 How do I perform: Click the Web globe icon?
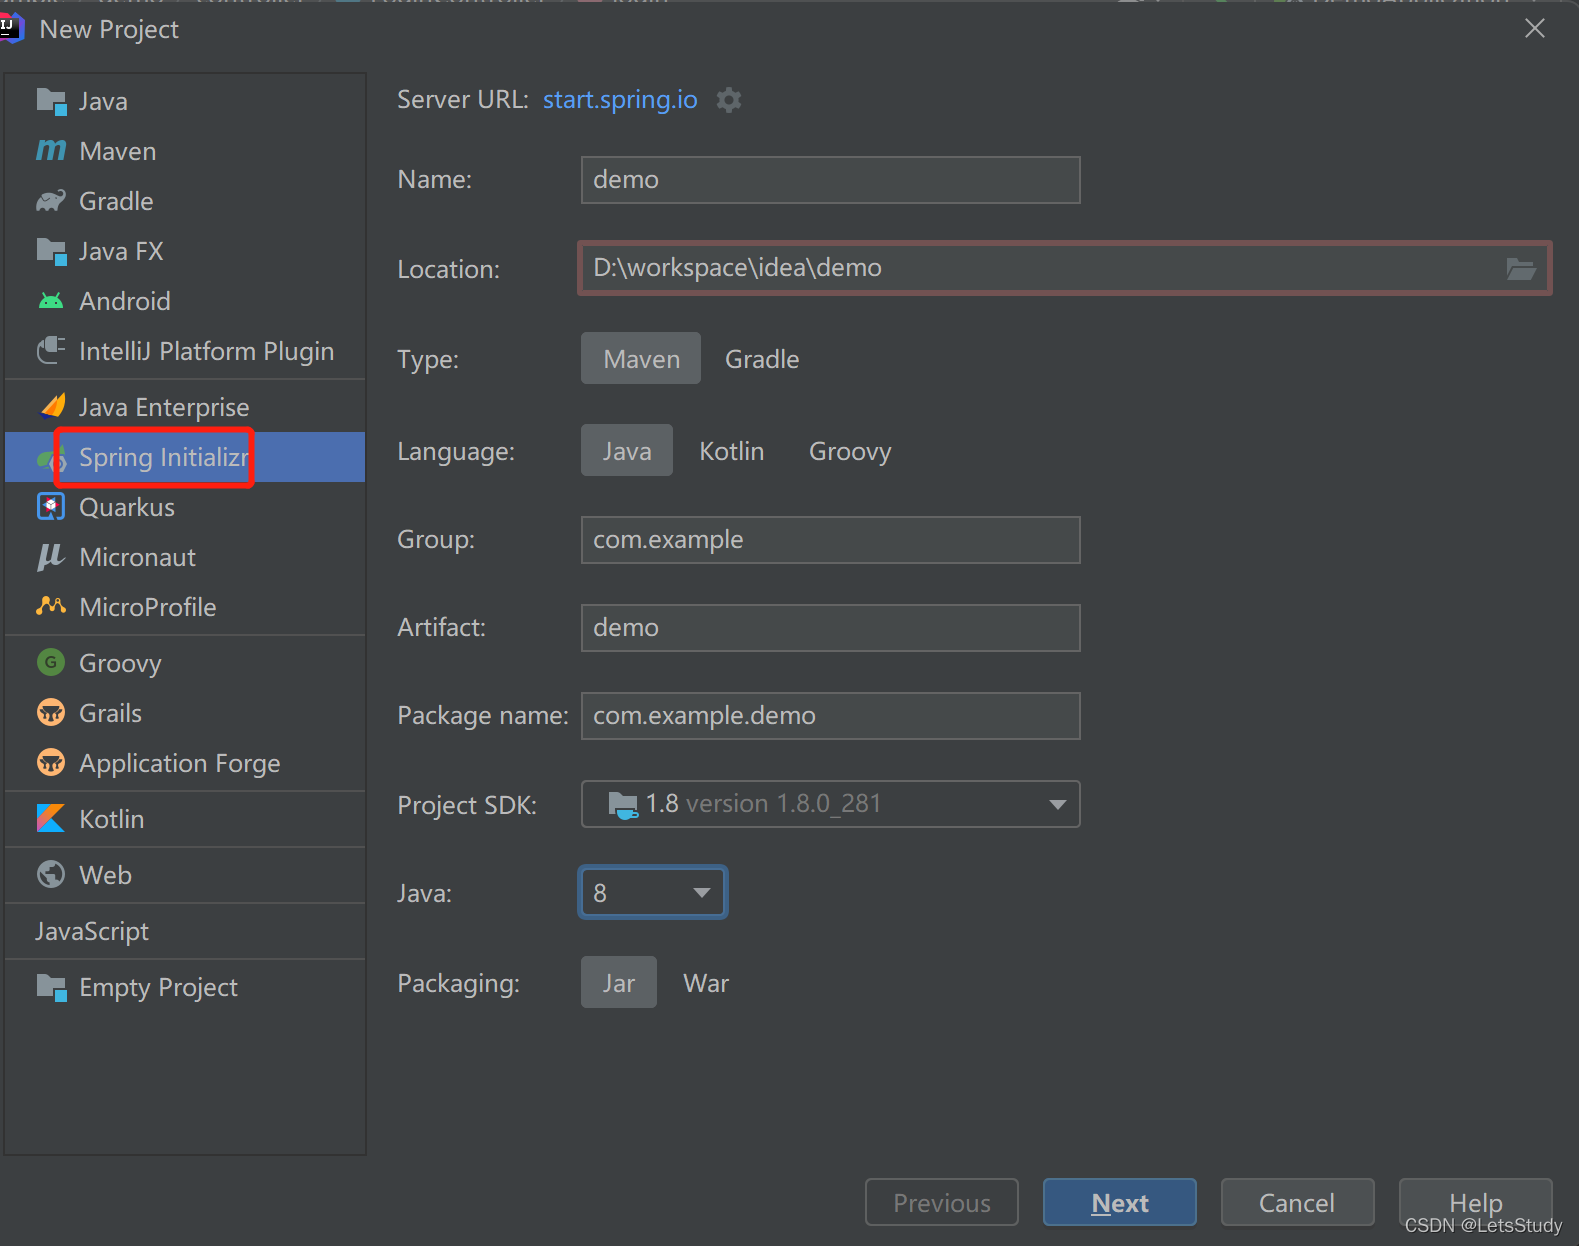51,874
